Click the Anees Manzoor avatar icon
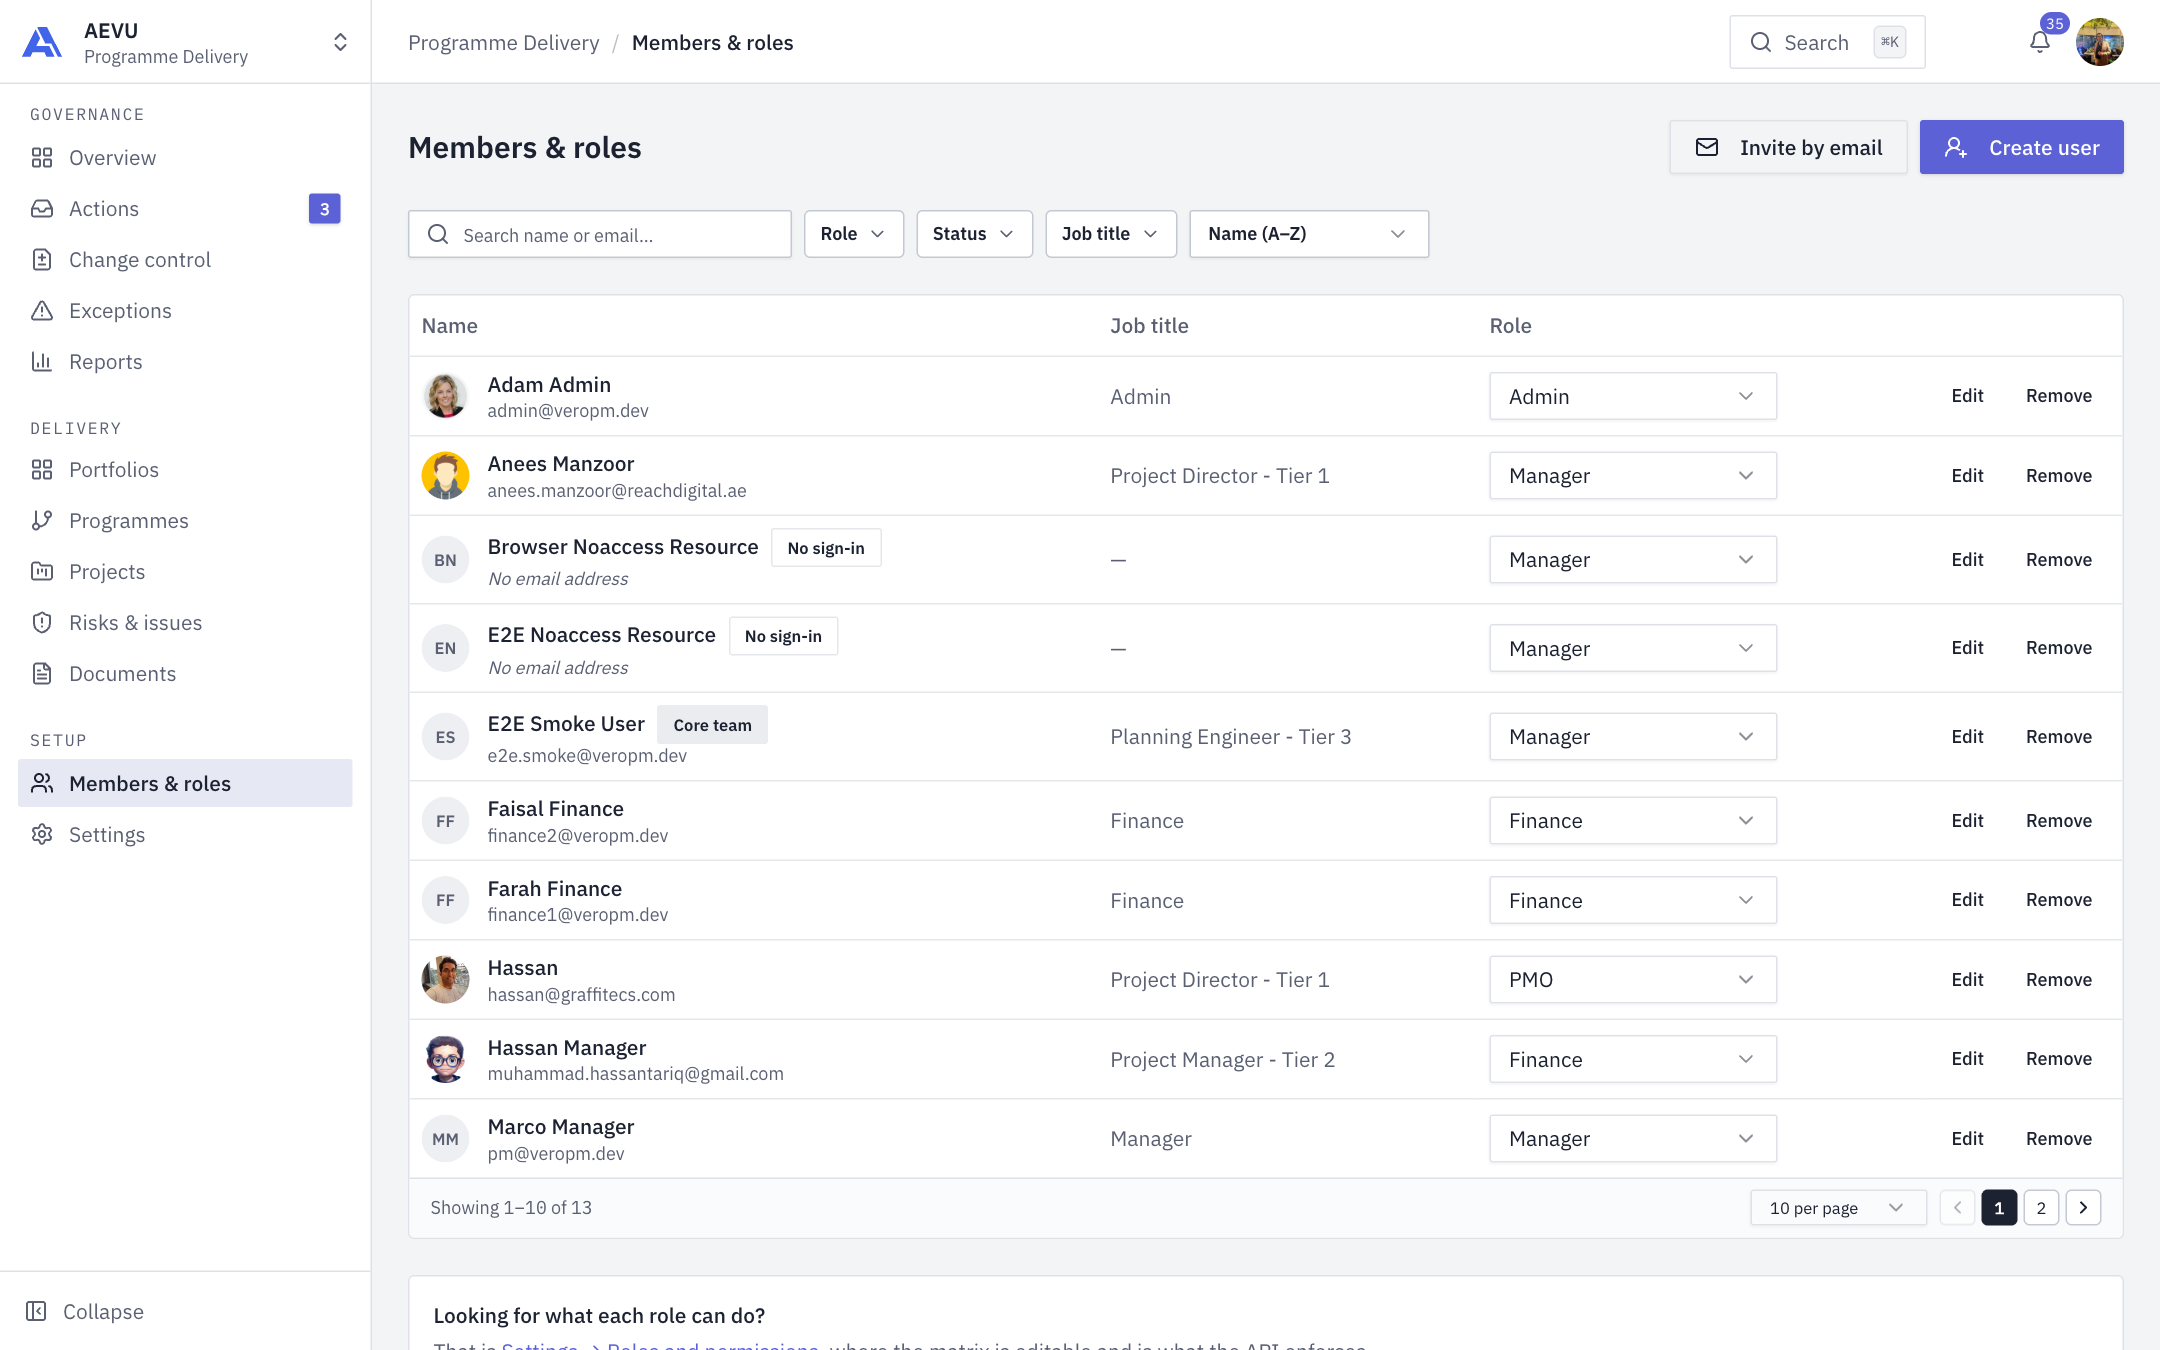The image size is (2160, 1350). [445, 476]
